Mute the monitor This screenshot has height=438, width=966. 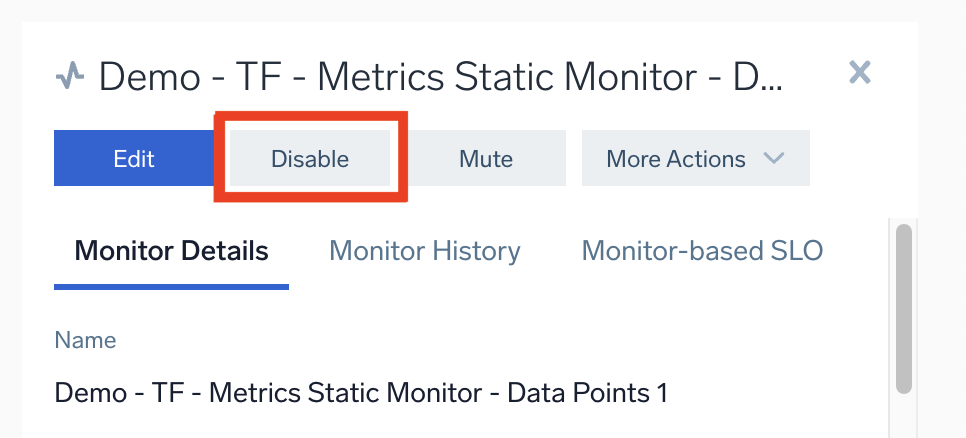pos(486,158)
